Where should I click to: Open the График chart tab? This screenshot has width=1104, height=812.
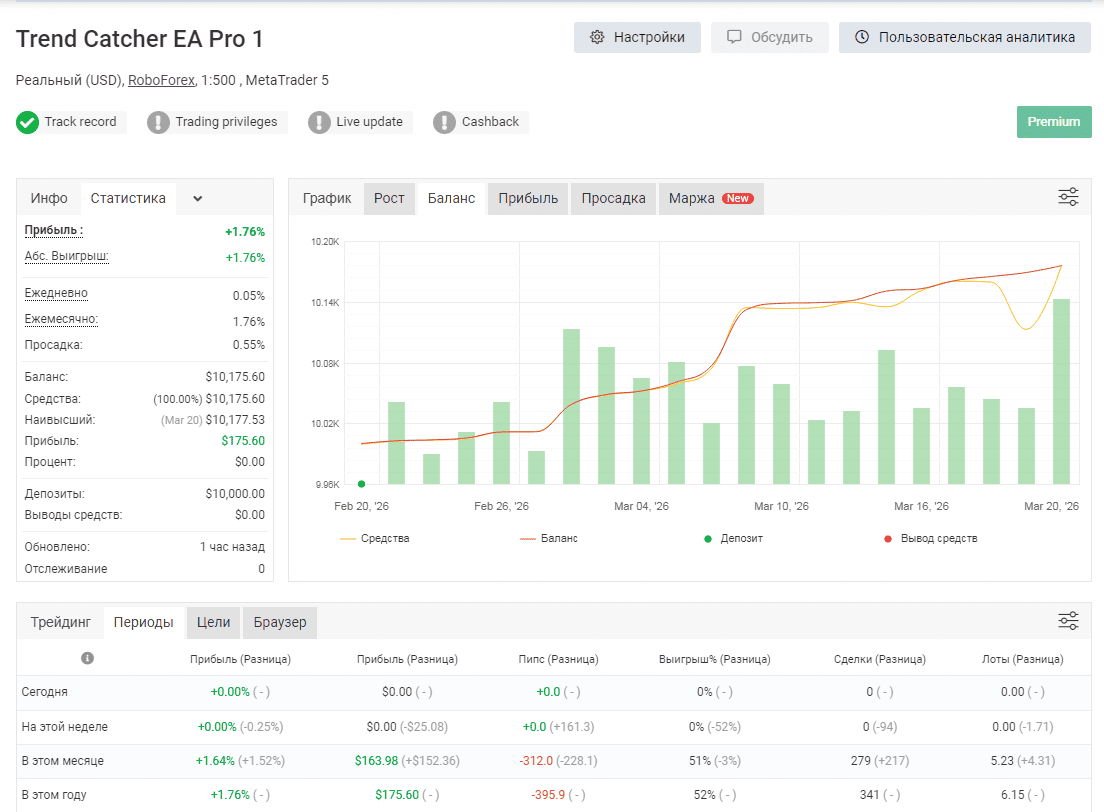coord(327,199)
